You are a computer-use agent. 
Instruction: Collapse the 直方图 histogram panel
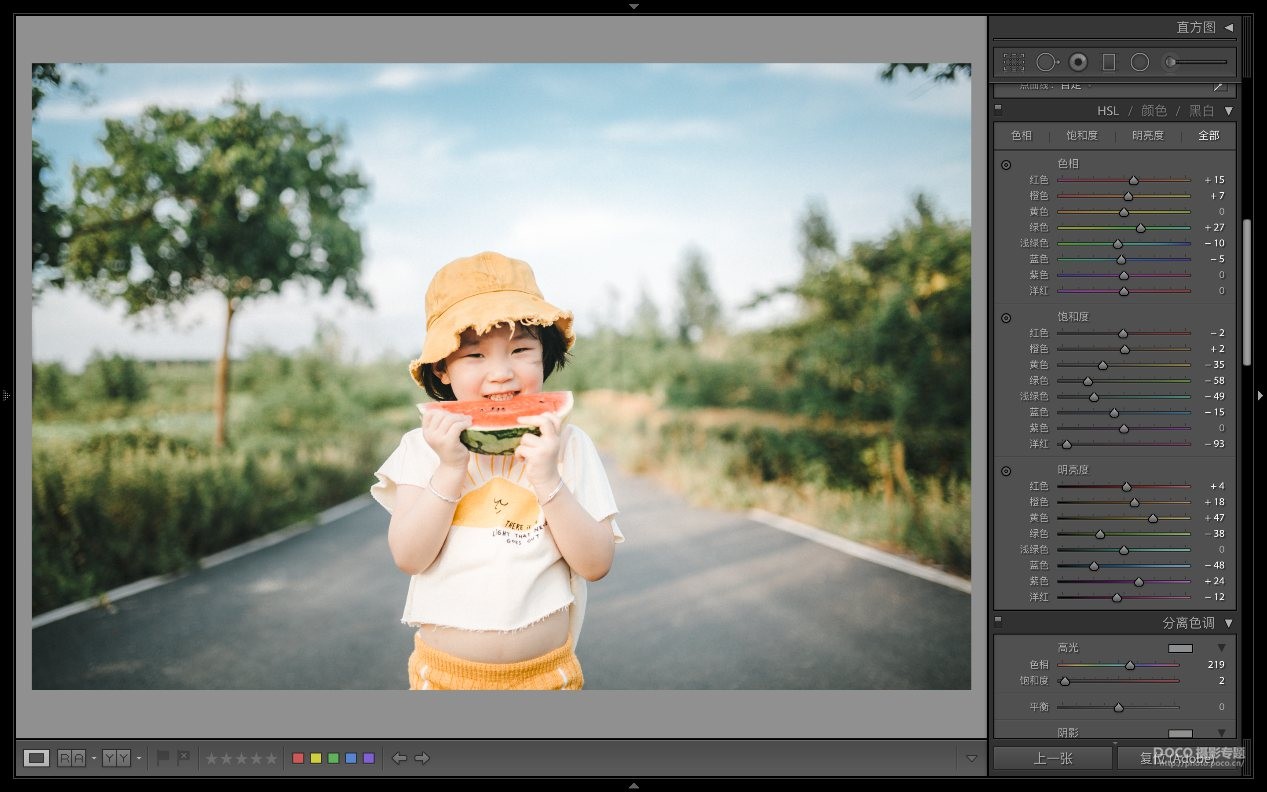[1229, 28]
